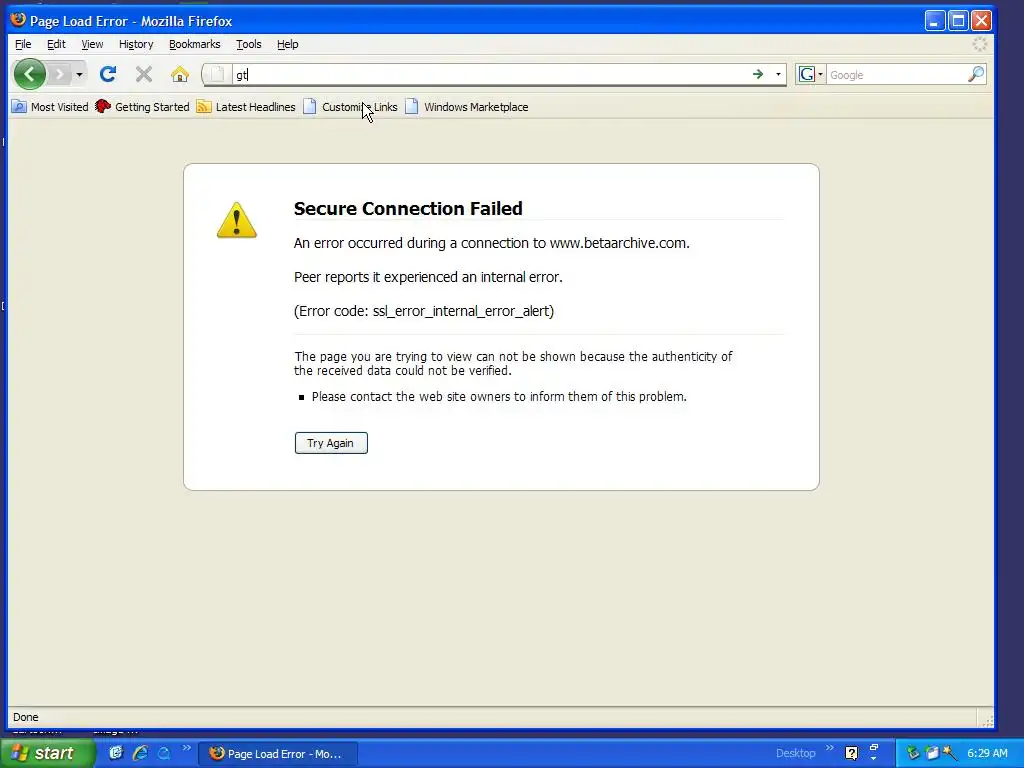Open the Latest Headlines feed bookmark
Viewport: 1024px width, 768px height.
coord(246,106)
